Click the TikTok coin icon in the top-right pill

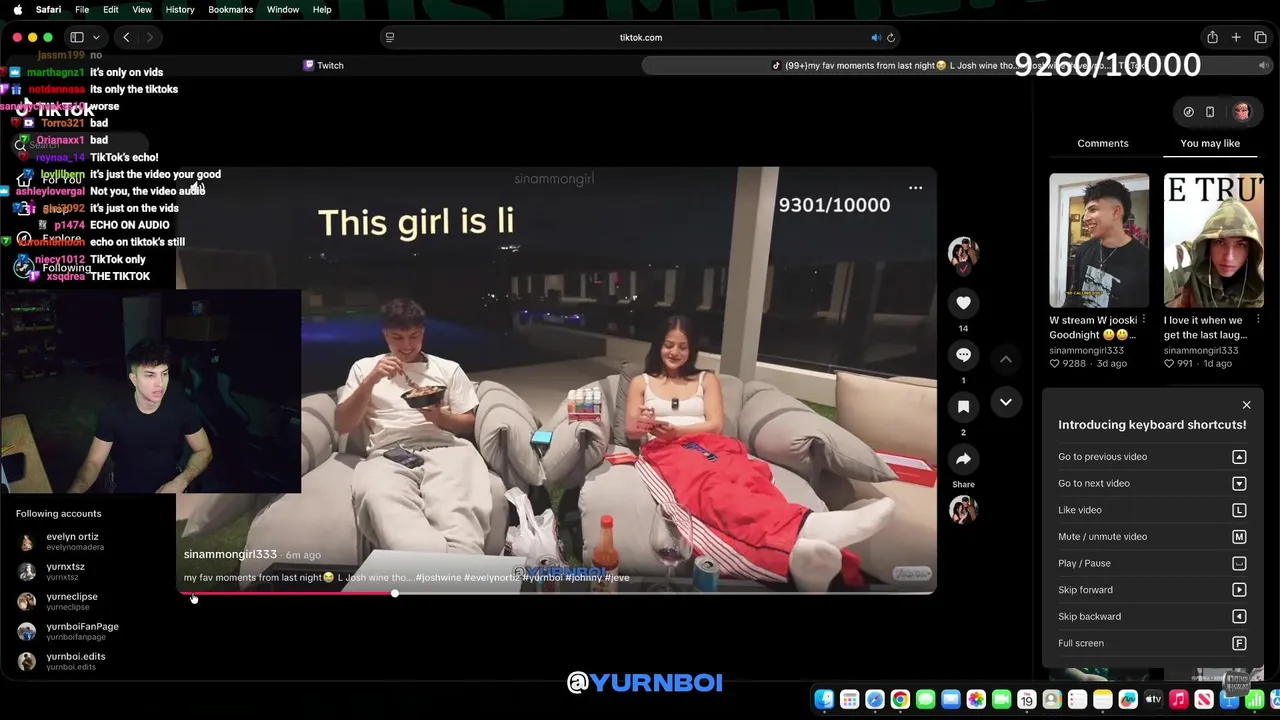pyautogui.click(x=1188, y=112)
